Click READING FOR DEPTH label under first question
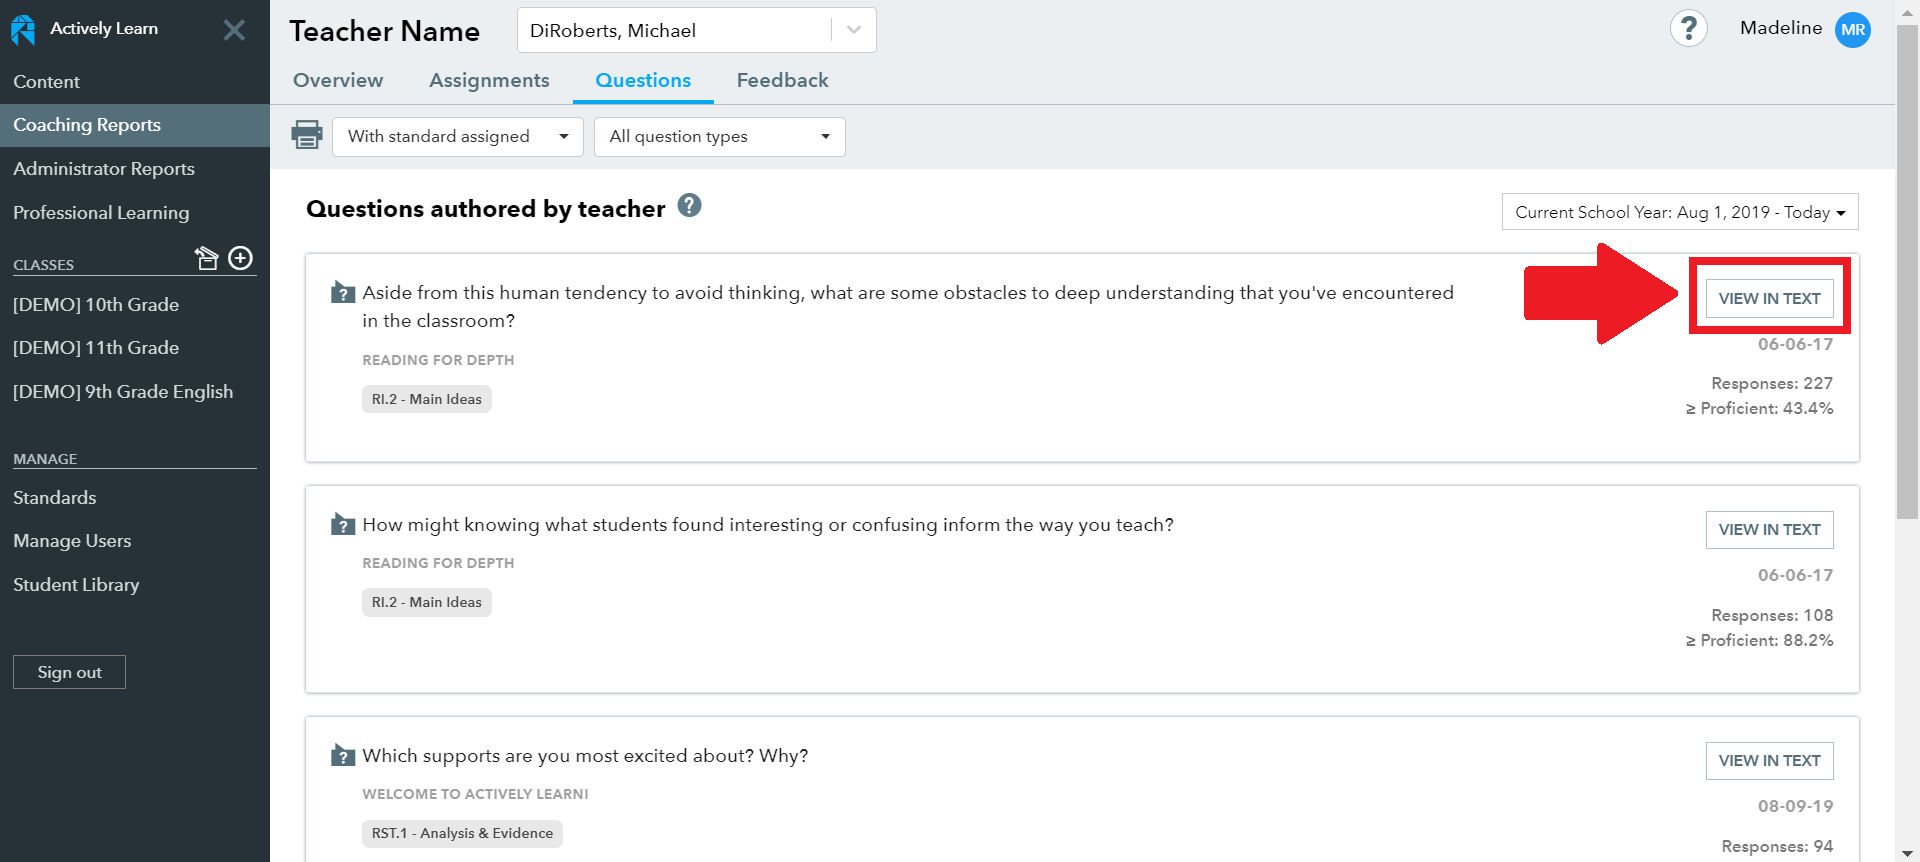 point(438,360)
